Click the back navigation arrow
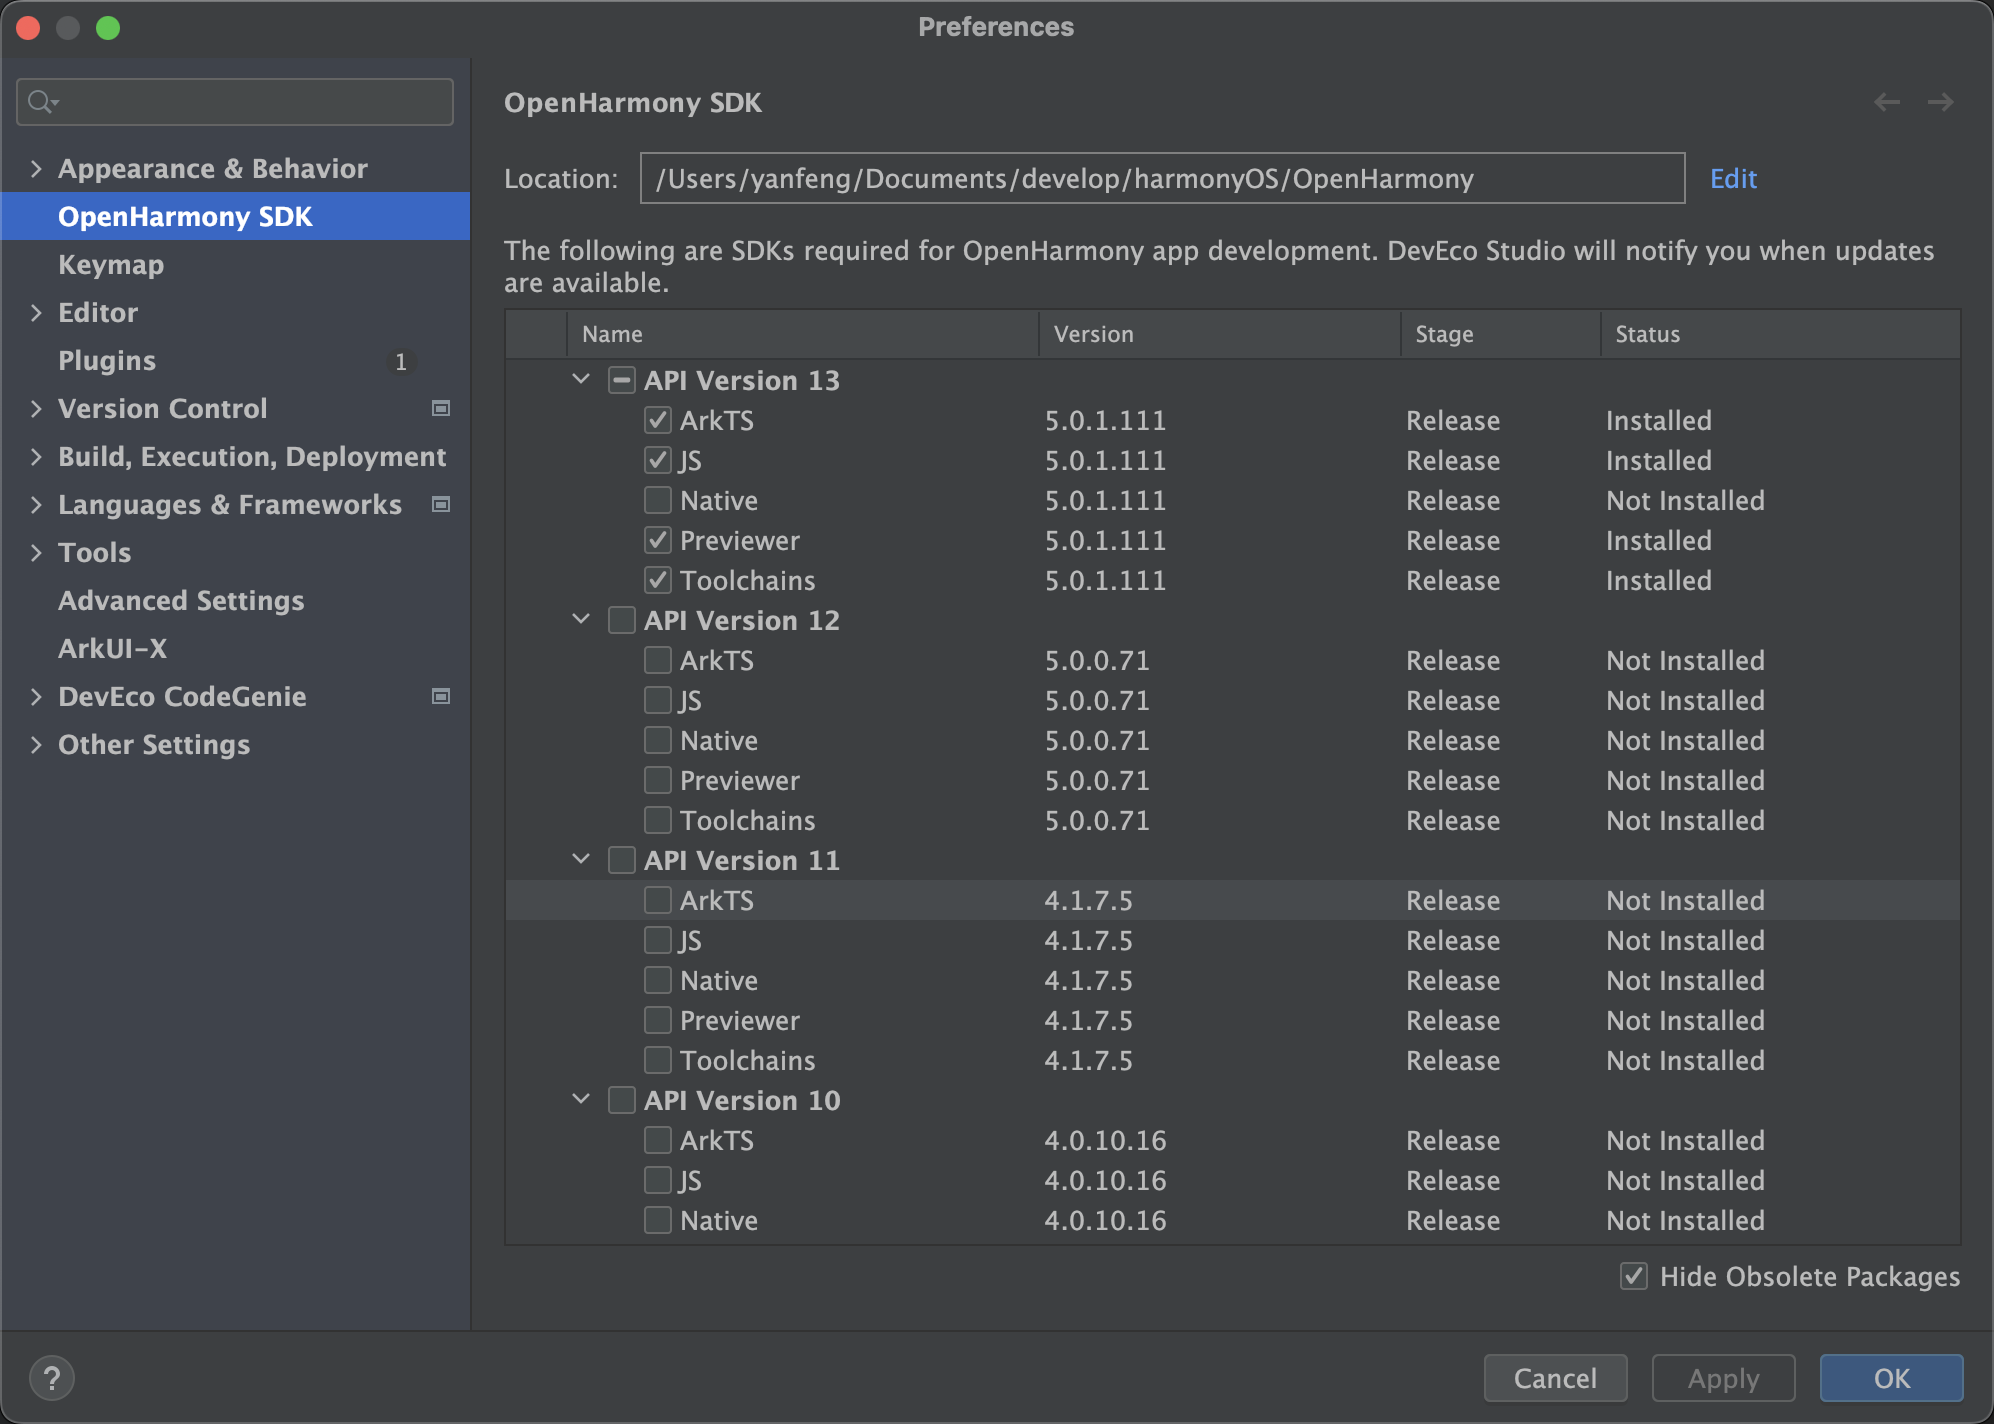 1887,102
